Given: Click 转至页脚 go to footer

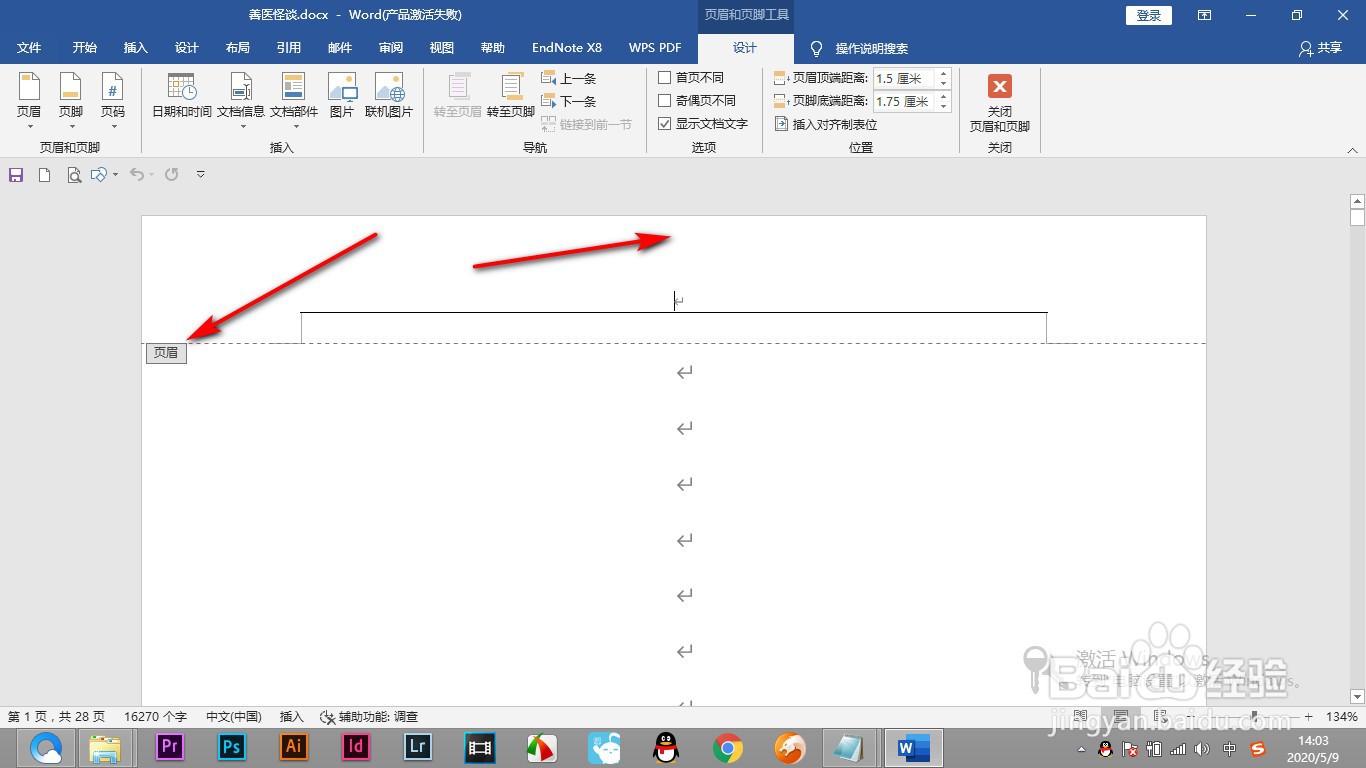Looking at the screenshot, I should [511, 97].
